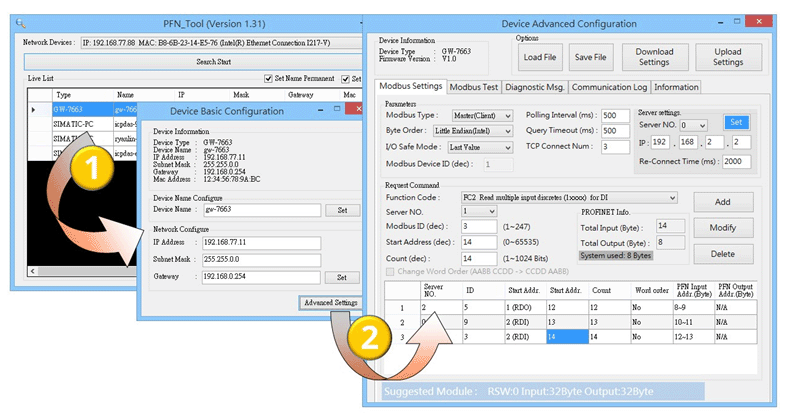Open Communication Log tab
The image size is (789, 420).
coord(609,87)
